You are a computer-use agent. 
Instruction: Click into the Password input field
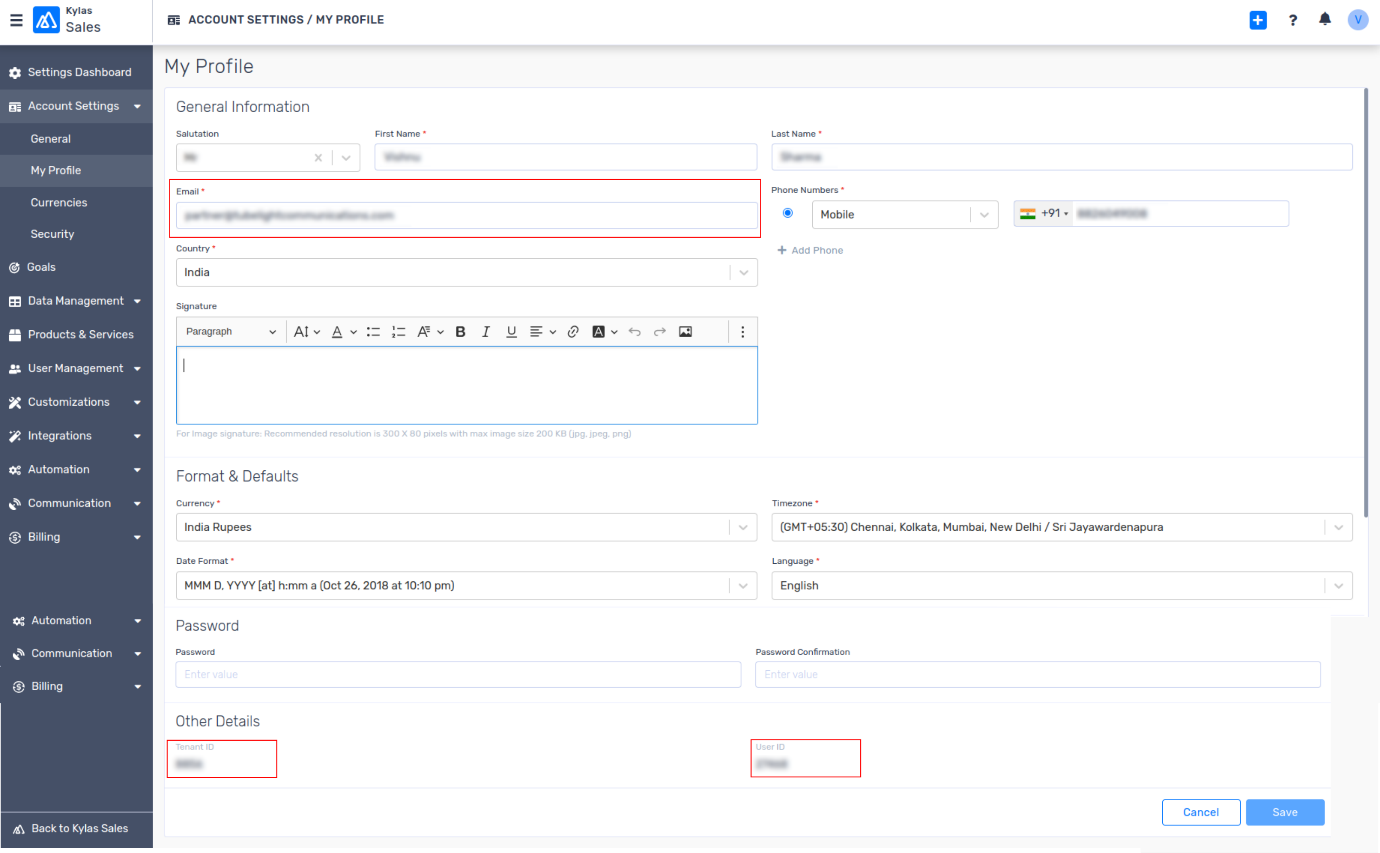[458, 675]
